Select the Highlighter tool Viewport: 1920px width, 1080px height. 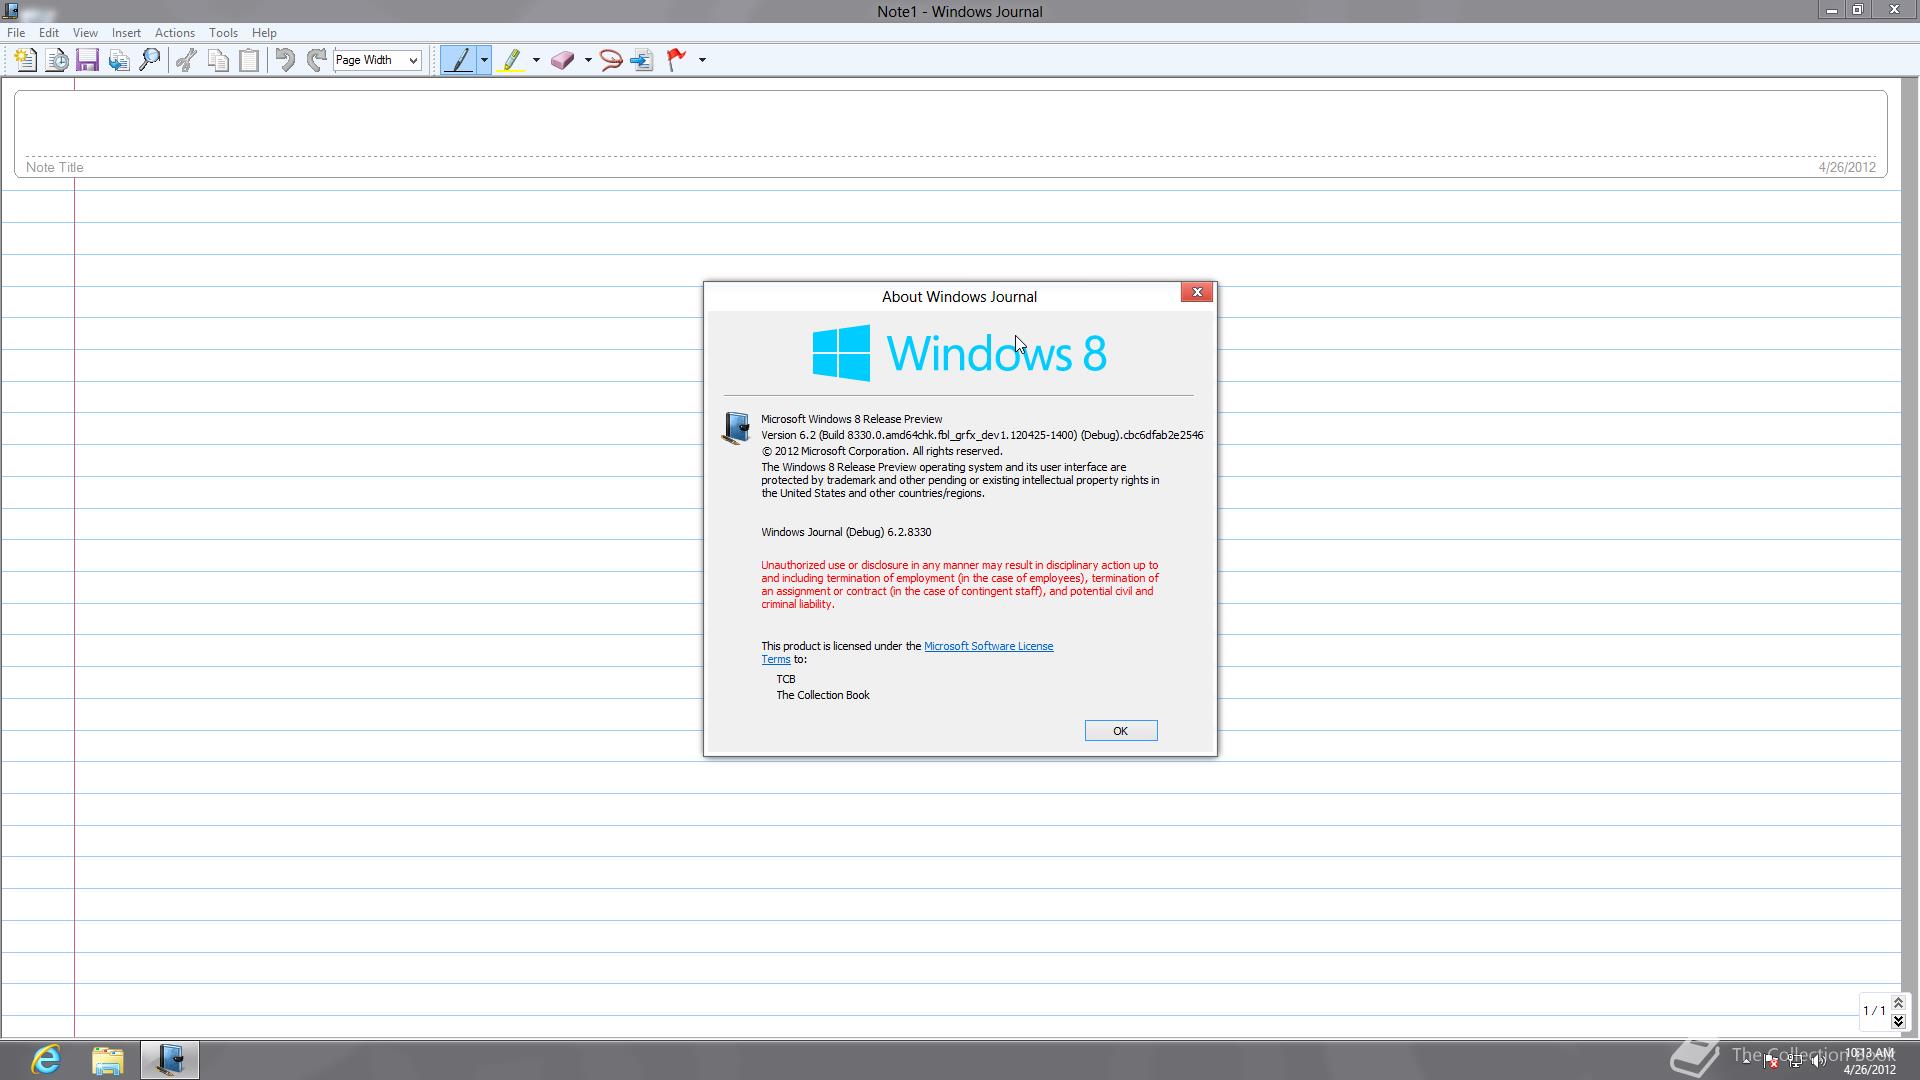(x=512, y=60)
